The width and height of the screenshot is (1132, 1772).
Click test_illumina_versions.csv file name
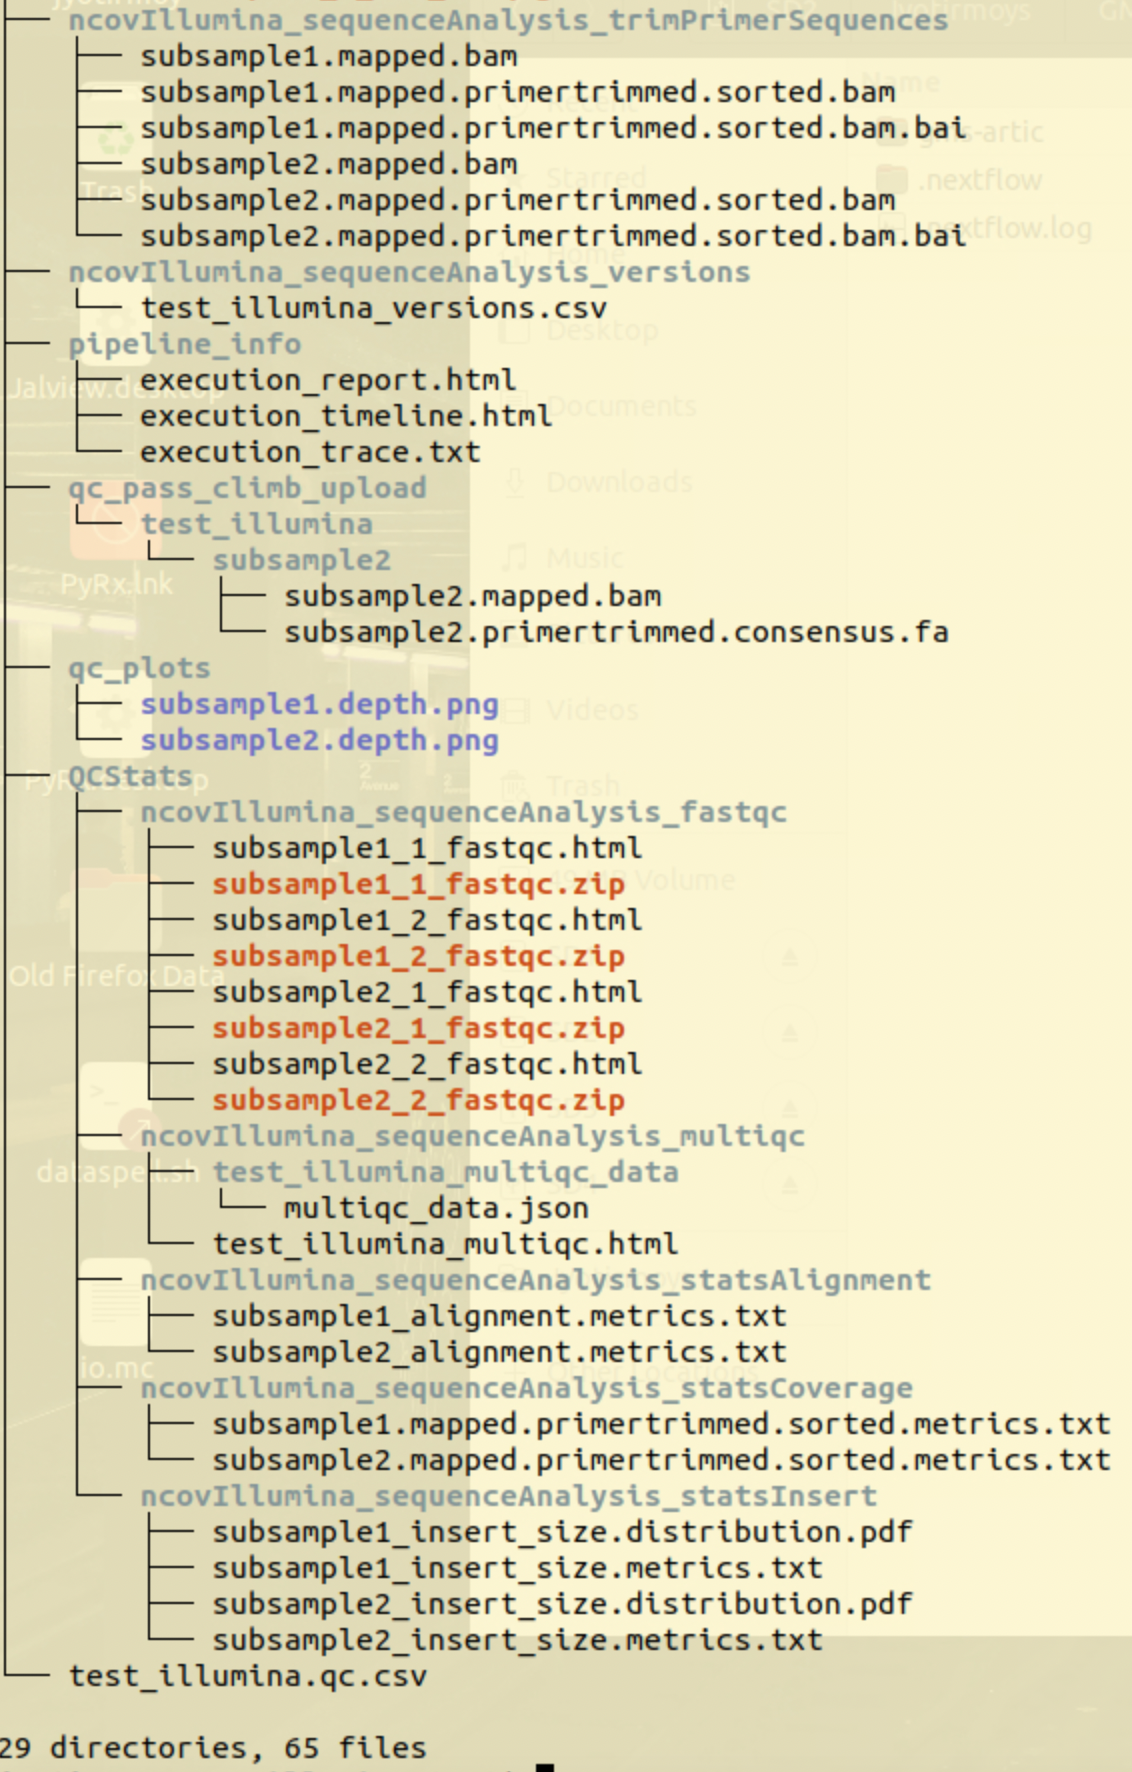tap(373, 308)
